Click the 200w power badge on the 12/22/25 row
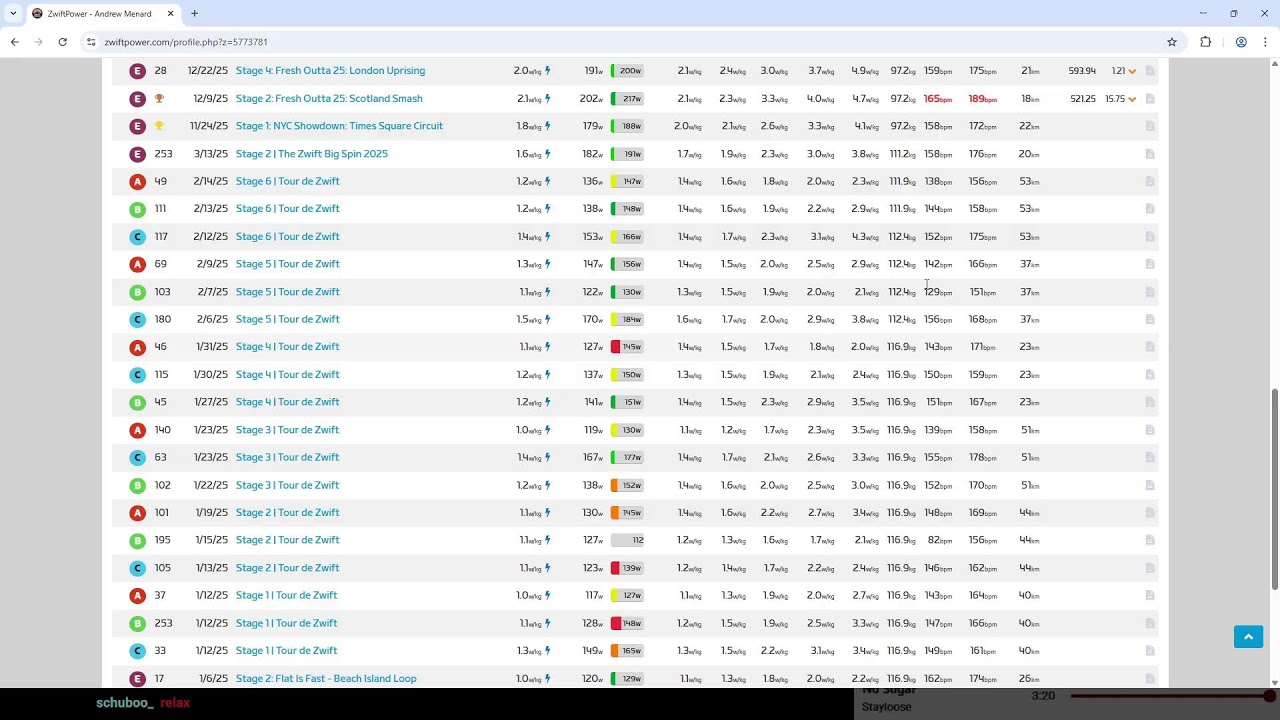The width and height of the screenshot is (1280, 720). pos(627,71)
